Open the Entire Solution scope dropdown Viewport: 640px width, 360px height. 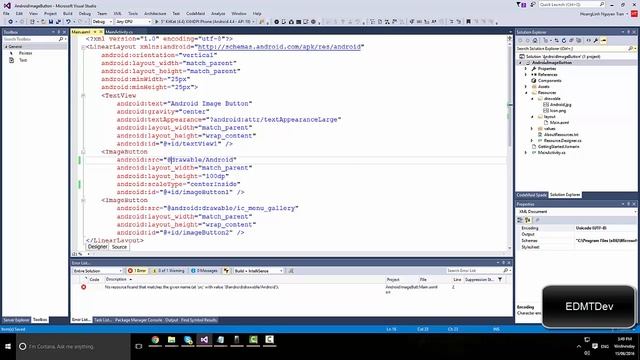(x=97, y=271)
